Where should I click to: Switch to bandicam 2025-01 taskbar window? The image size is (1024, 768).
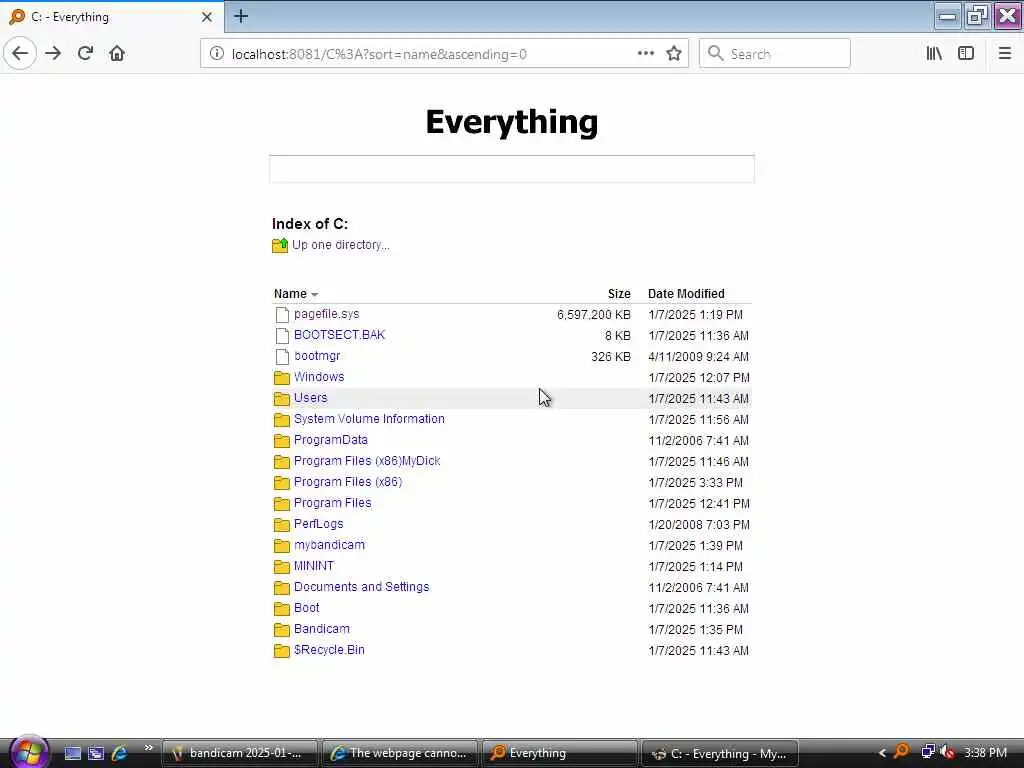[x=239, y=753]
